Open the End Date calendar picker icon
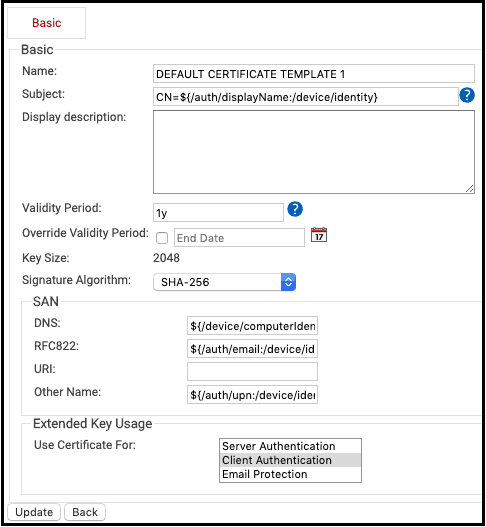The image size is (486, 527). (x=319, y=235)
